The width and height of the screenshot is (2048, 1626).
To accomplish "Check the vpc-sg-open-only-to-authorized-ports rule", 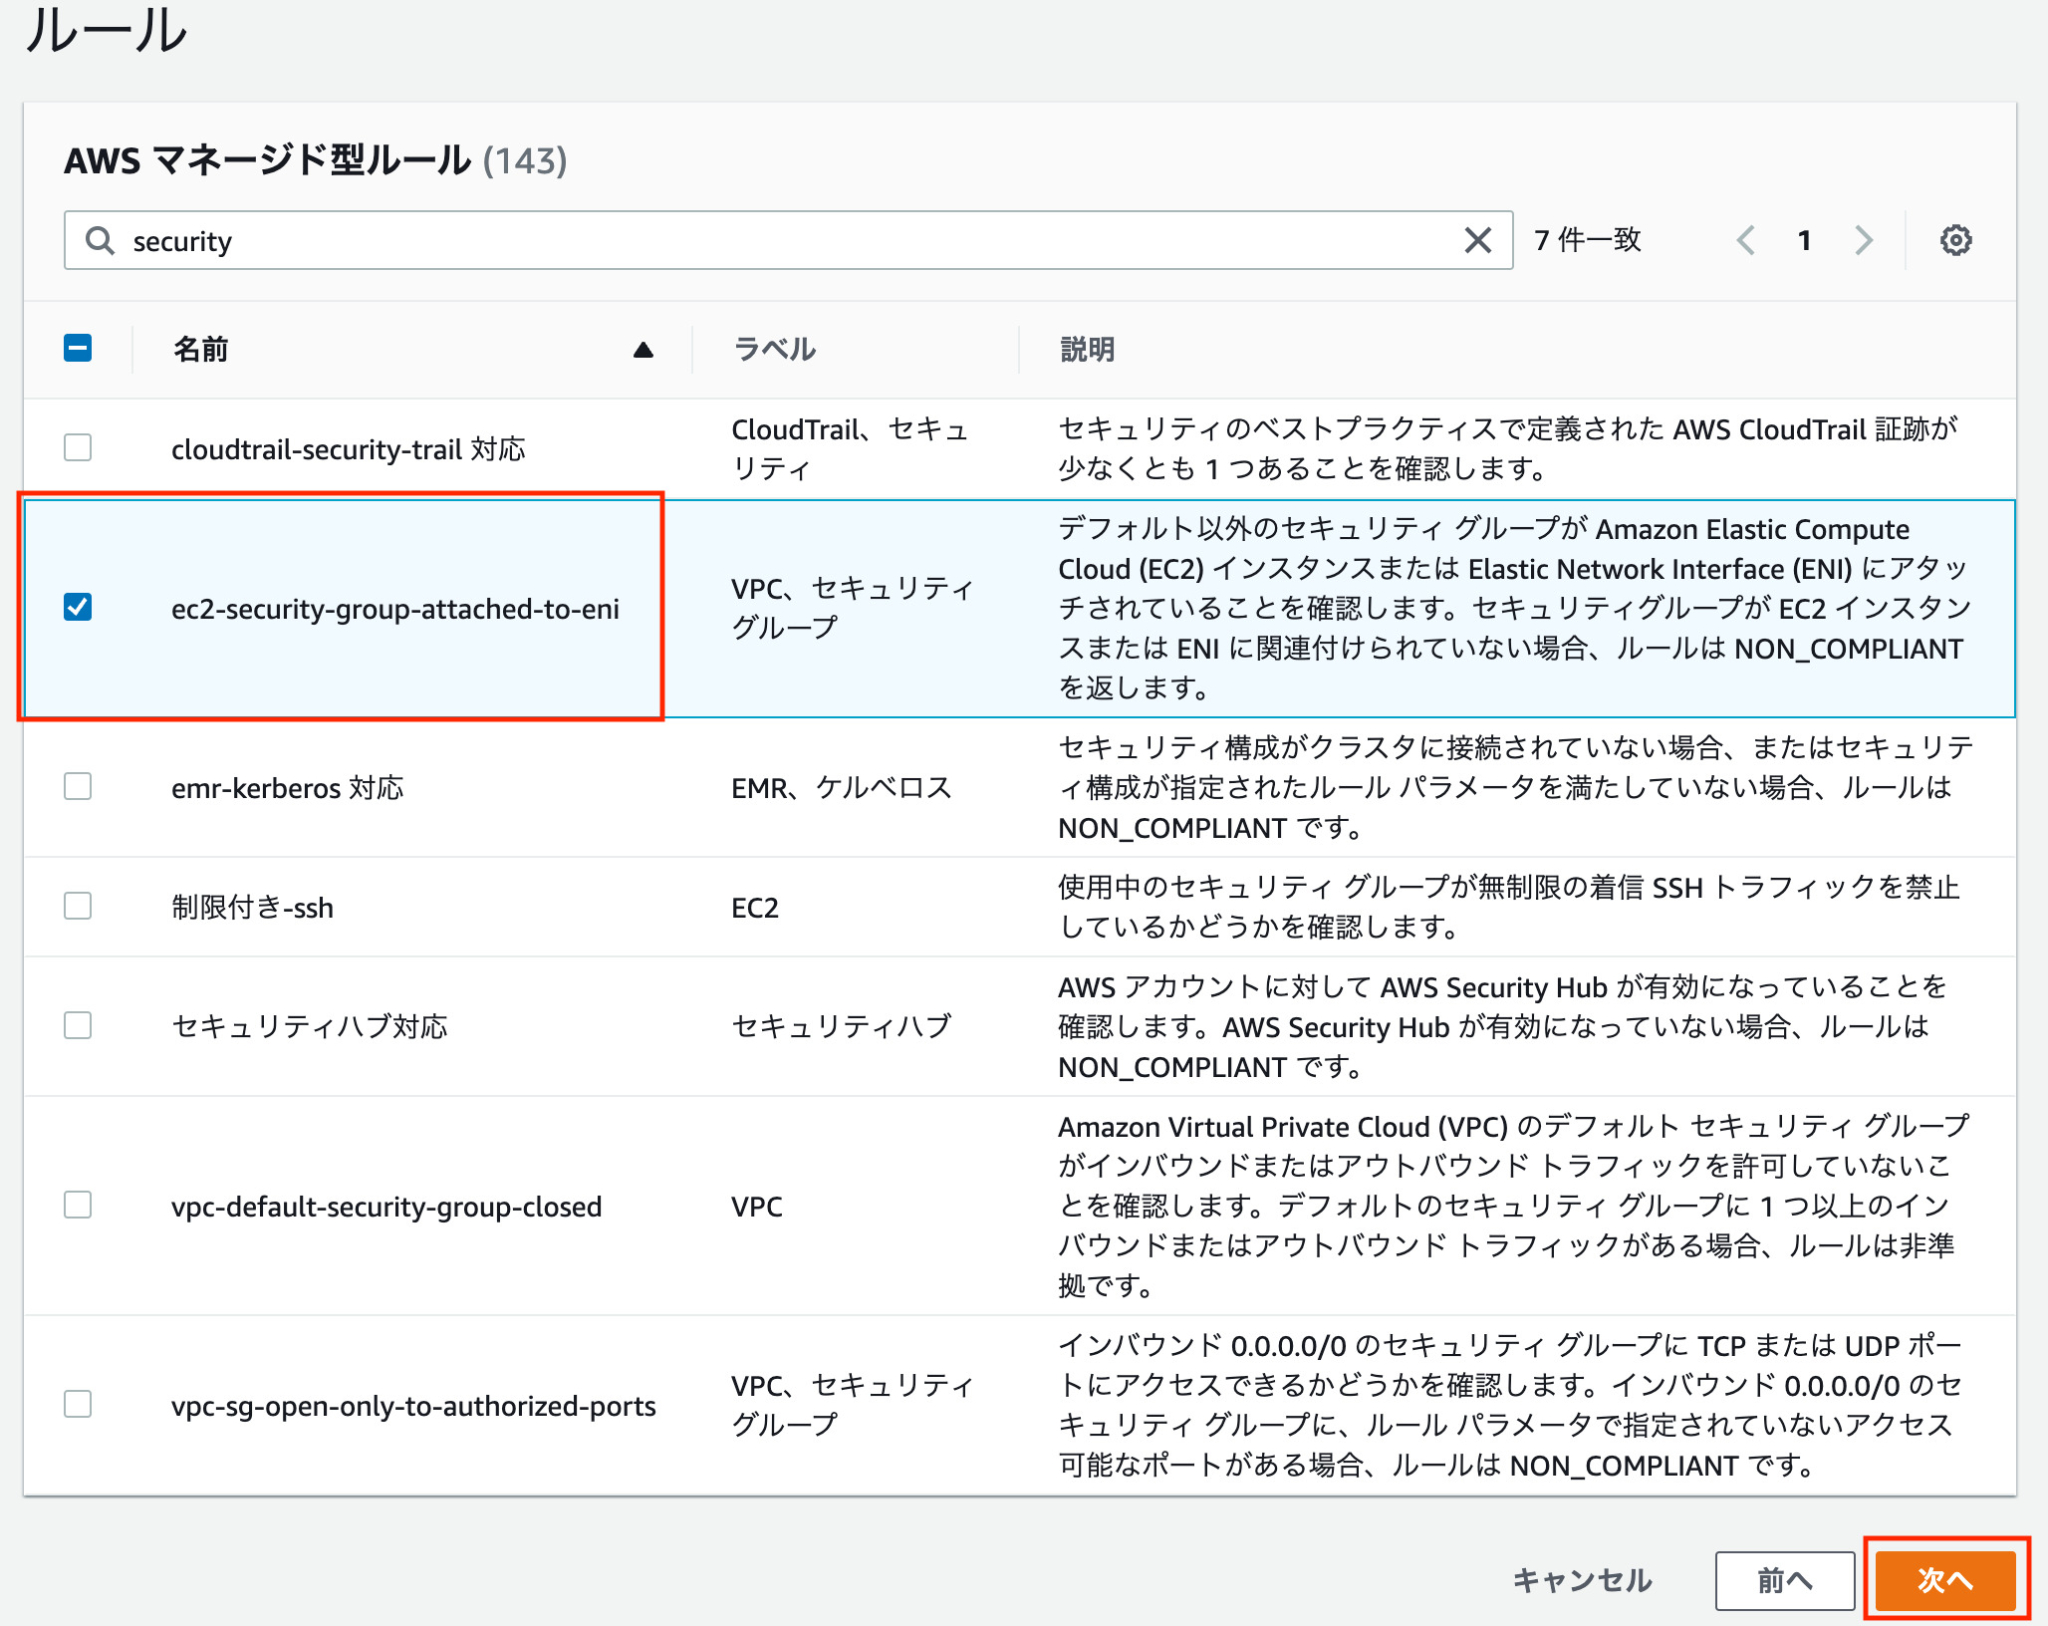I will coord(77,1406).
